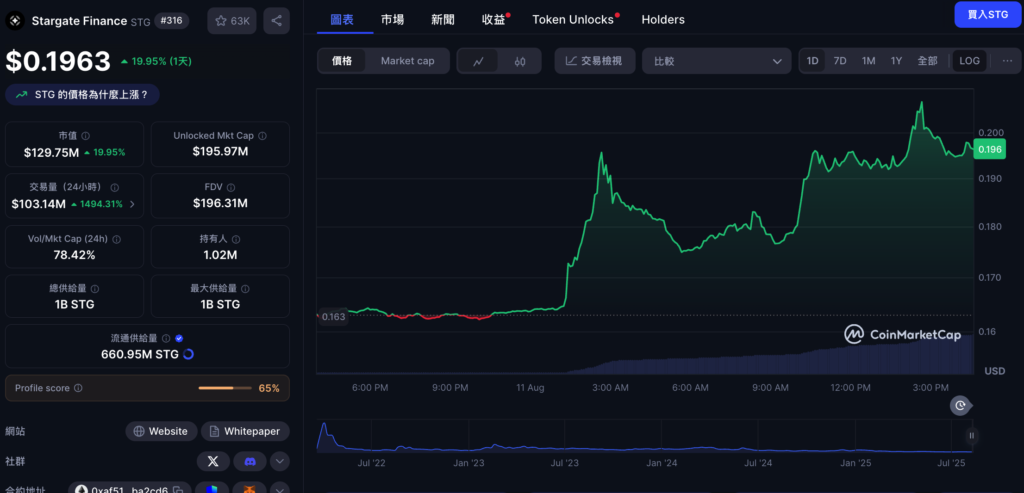Click the chart range slider pause handle
Image resolution: width=1024 pixels, height=493 pixels.
click(970, 435)
